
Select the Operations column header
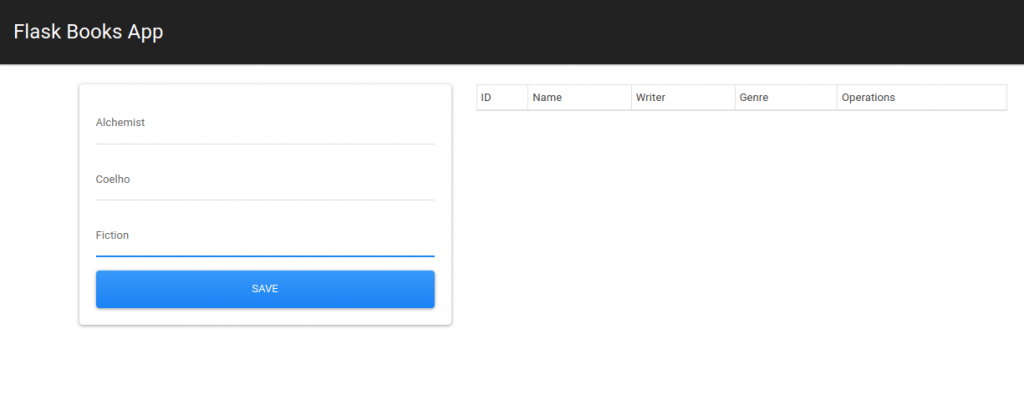921,97
